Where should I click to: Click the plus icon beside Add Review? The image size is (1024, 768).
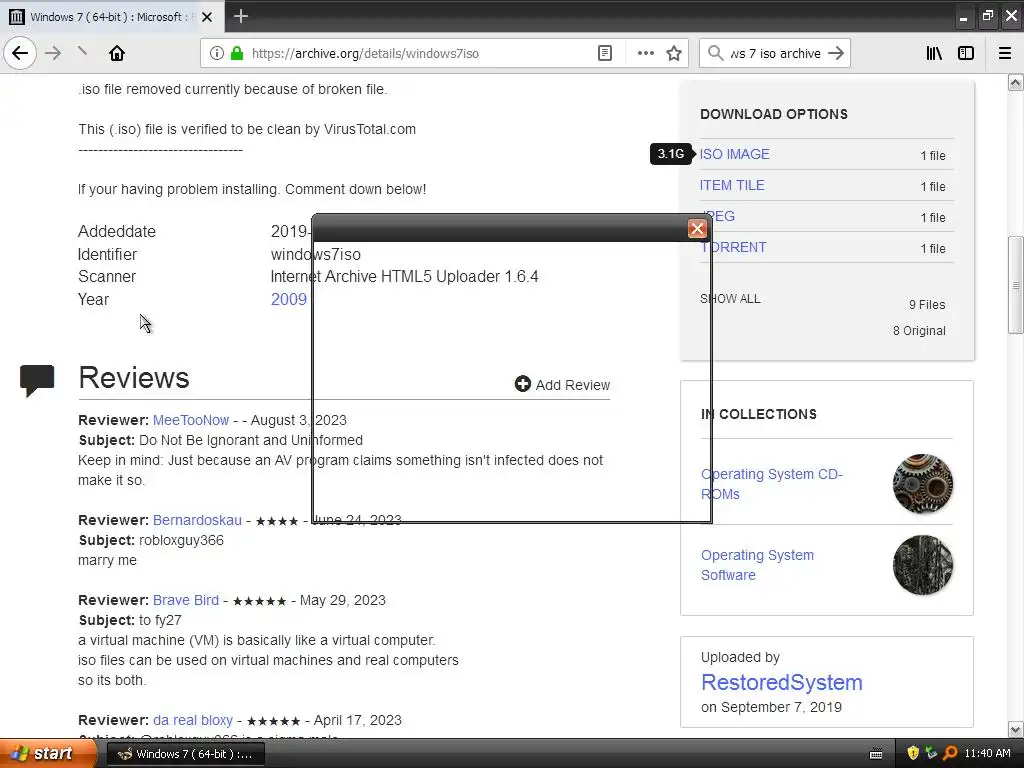[x=522, y=384]
